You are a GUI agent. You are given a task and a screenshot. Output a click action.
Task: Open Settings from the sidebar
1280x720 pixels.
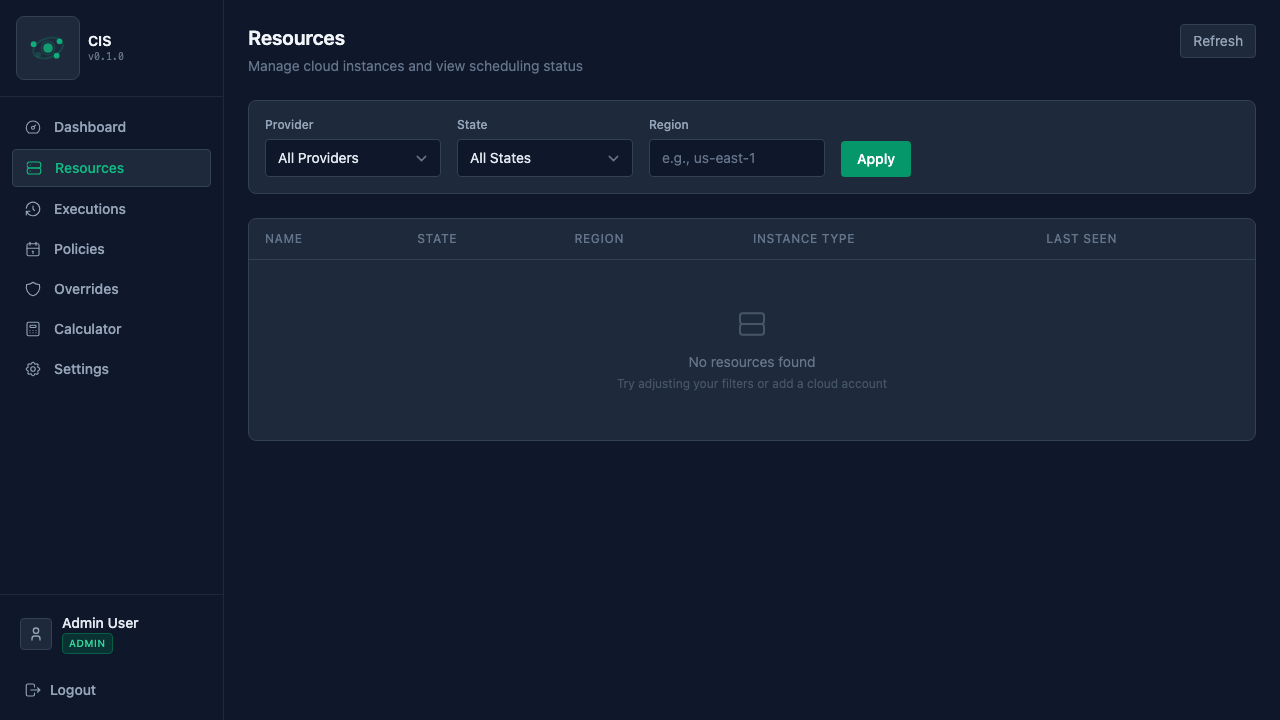[x=111, y=369]
